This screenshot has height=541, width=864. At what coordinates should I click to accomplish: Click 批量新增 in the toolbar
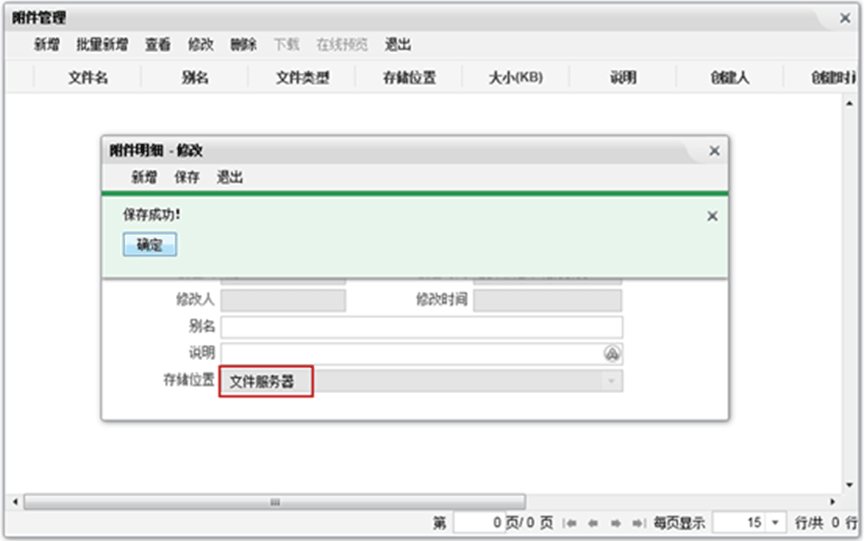pos(102,45)
